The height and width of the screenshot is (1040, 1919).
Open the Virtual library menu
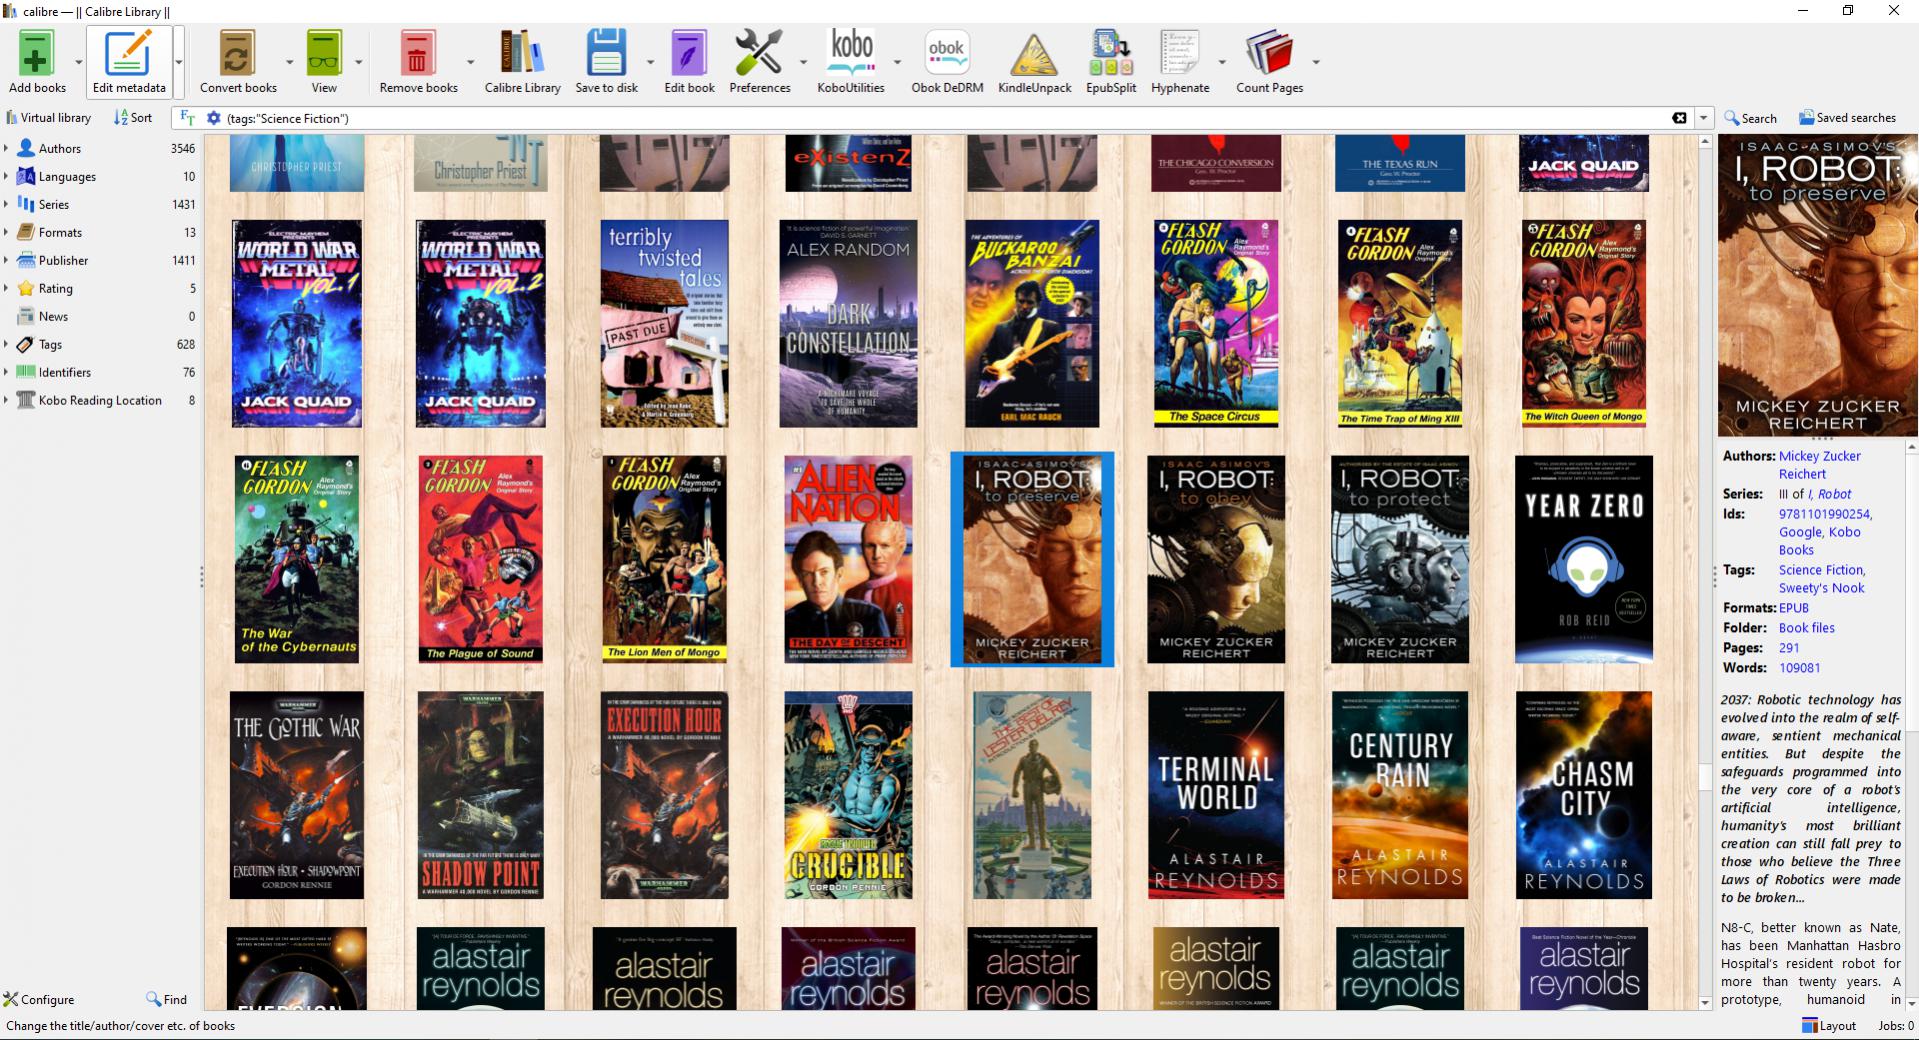48,118
